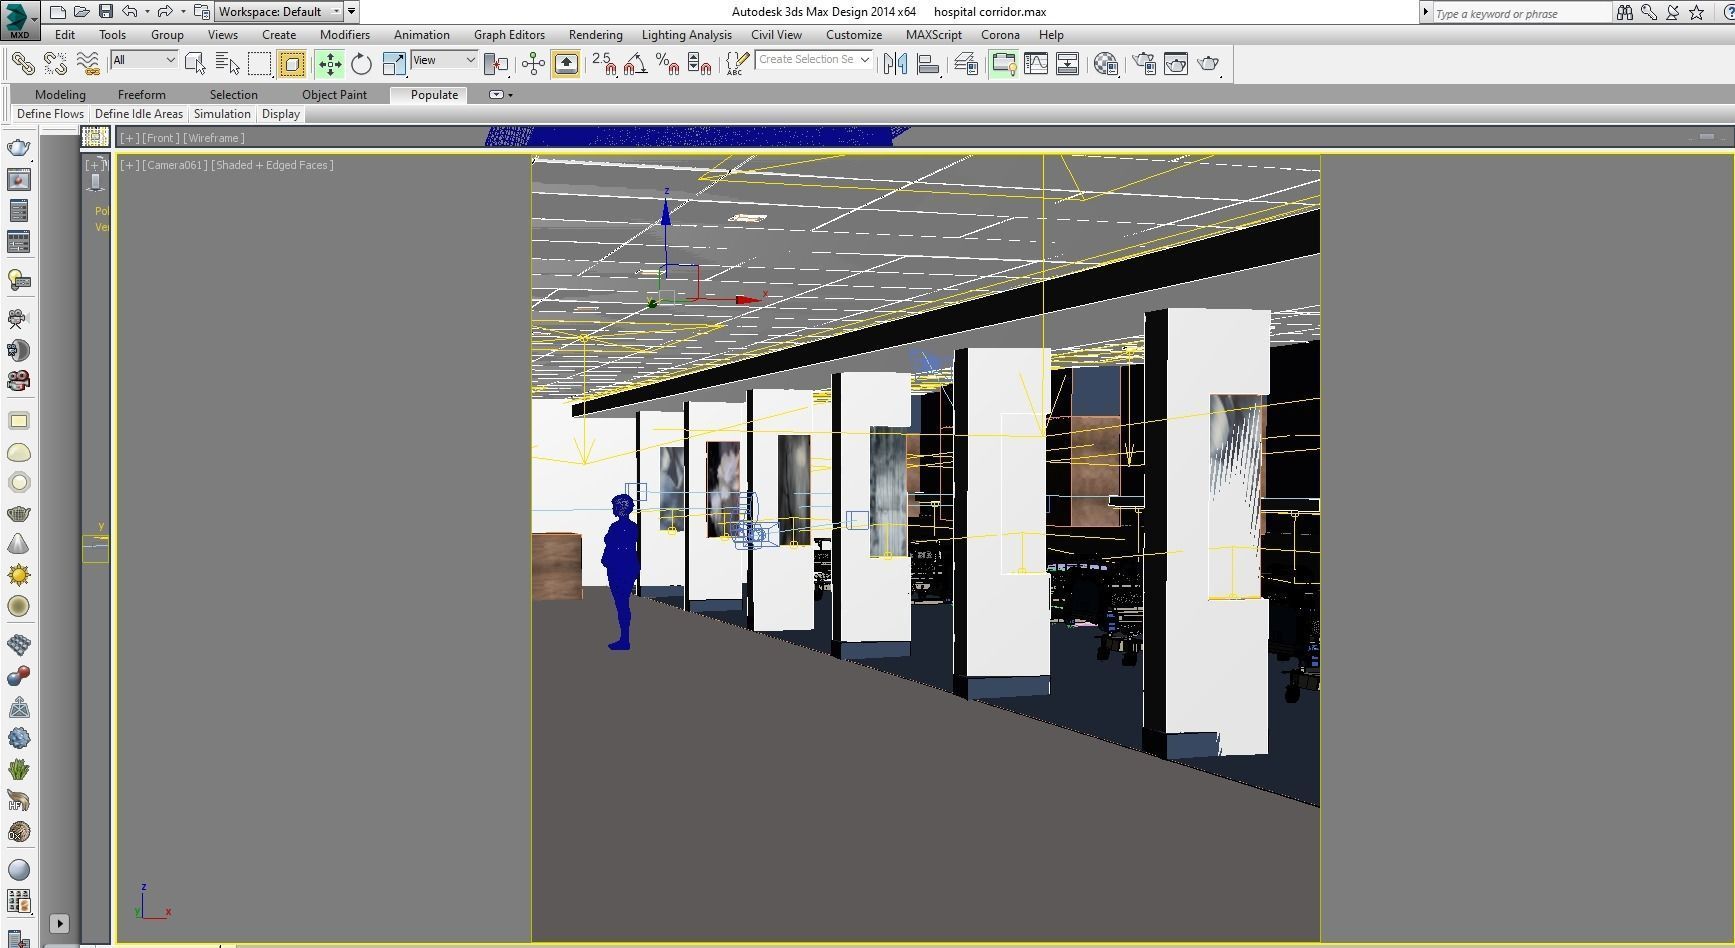The height and width of the screenshot is (948, 1735).
Task: Open the Modifiers menu
Action: point(345,35)
